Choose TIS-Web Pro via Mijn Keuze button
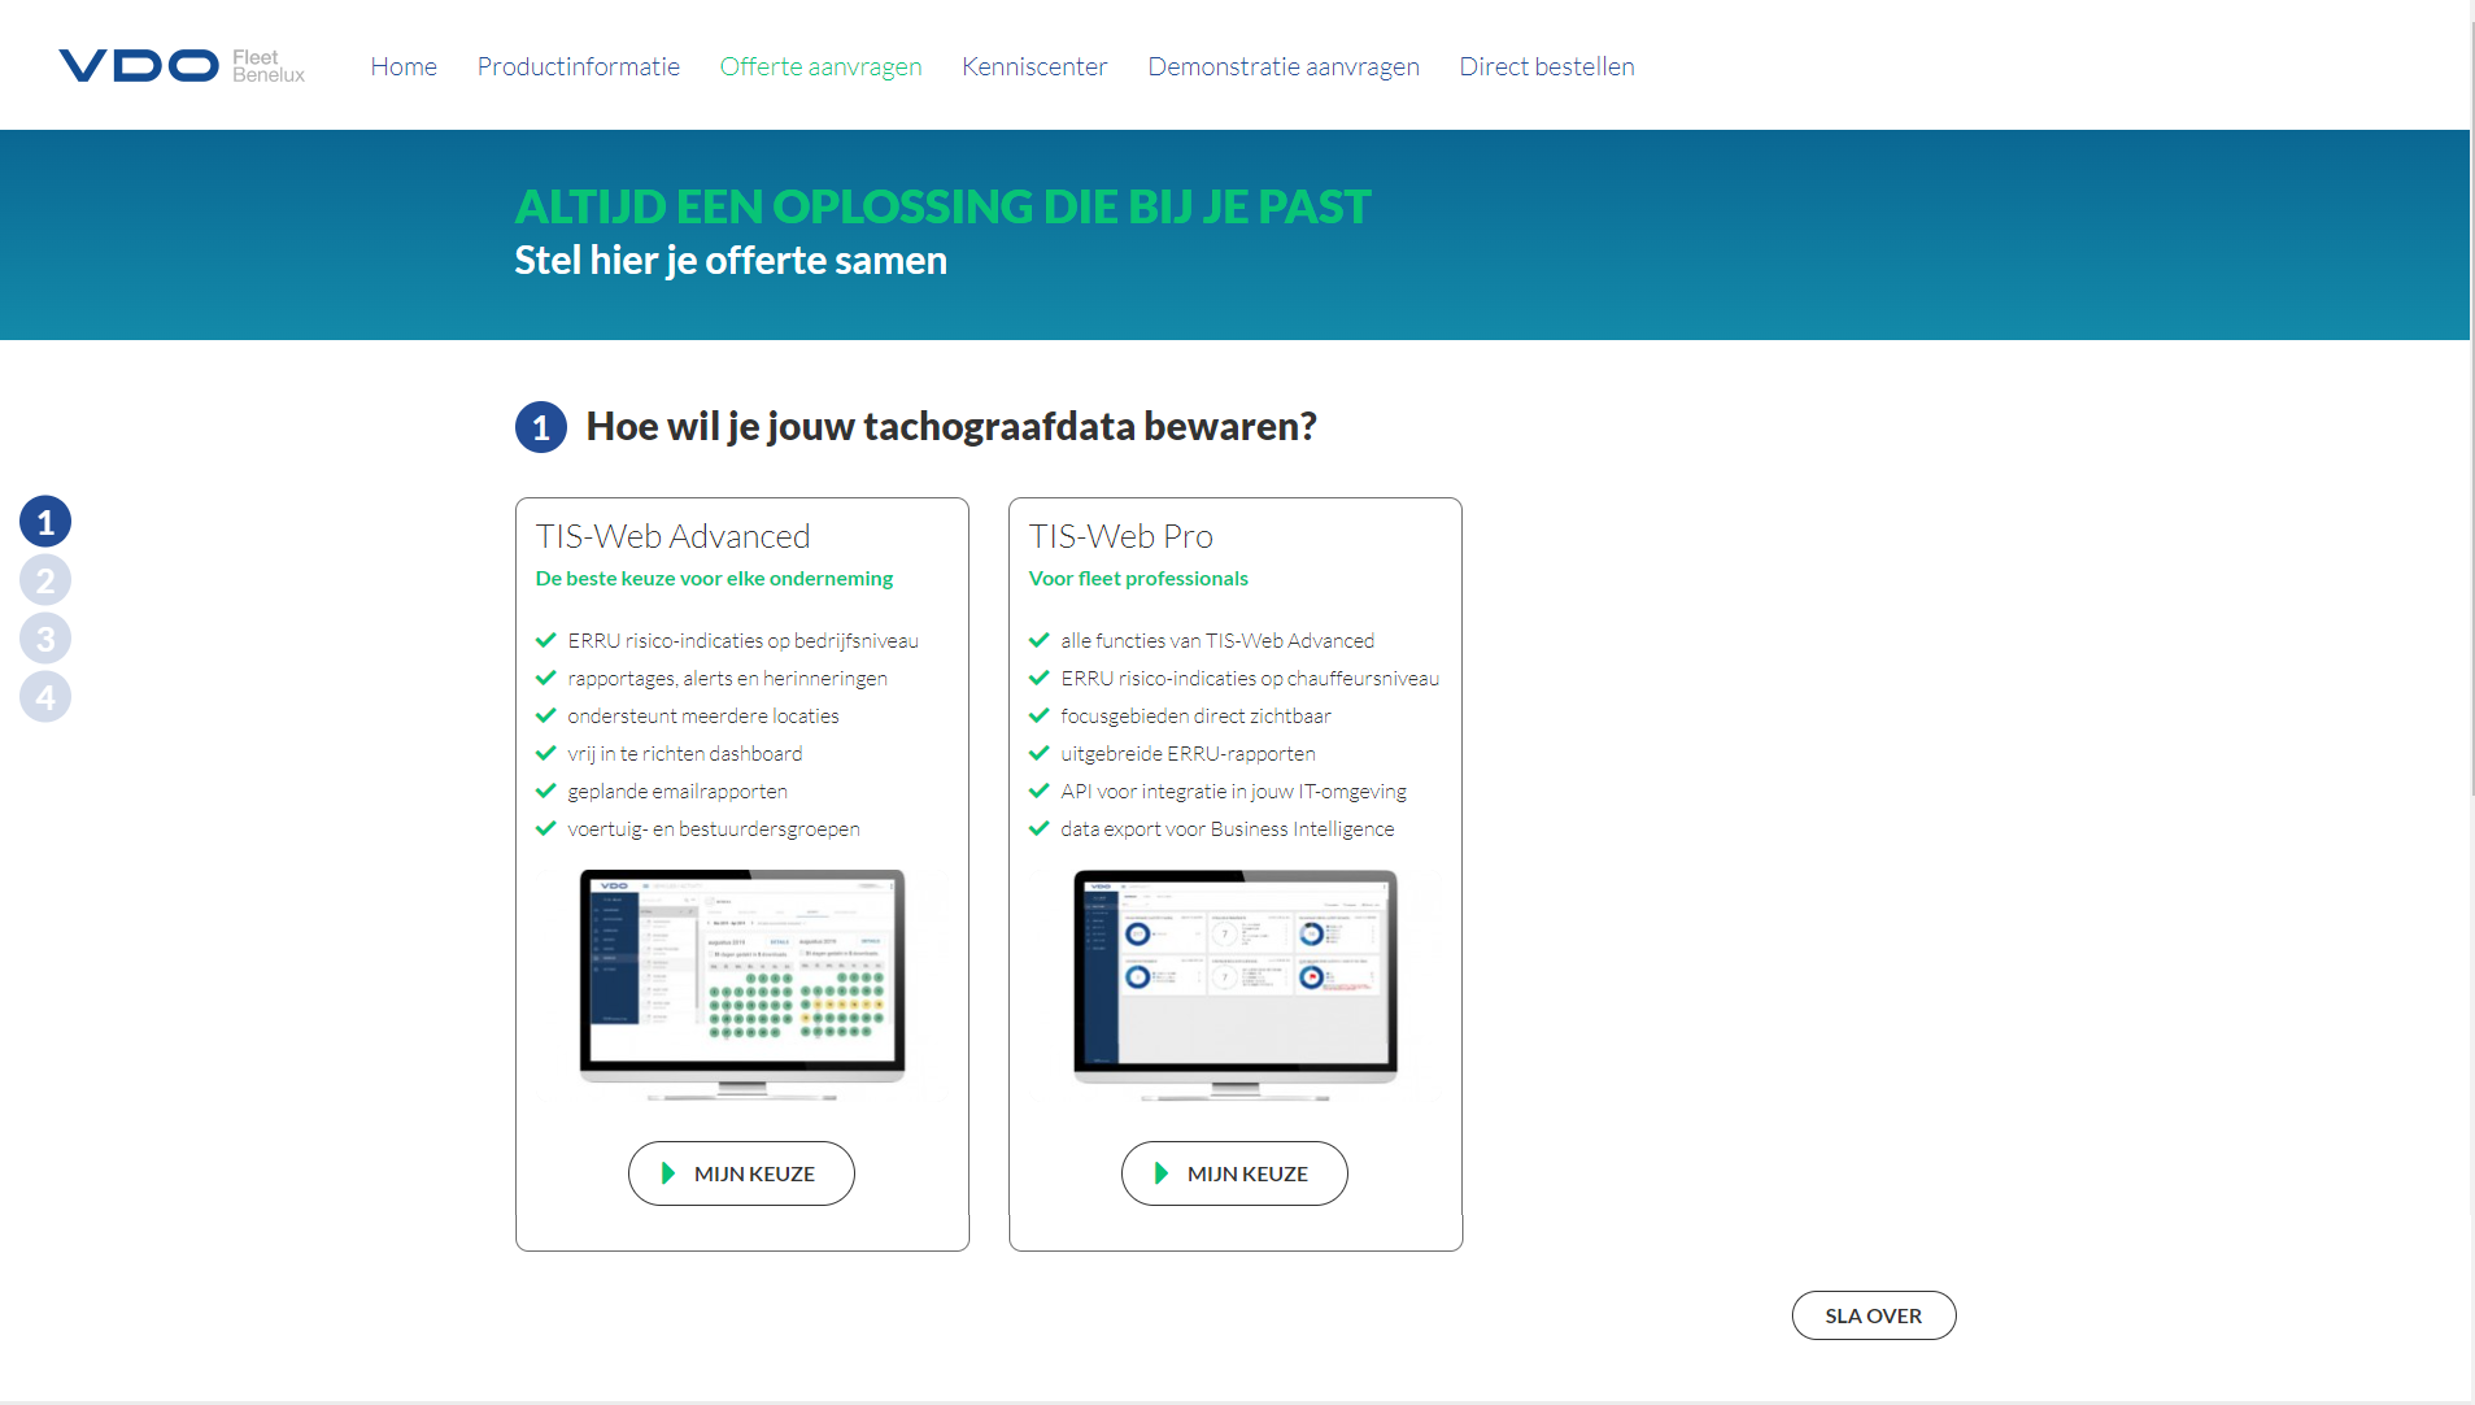2475x1405 pixels. tap(1234, 1173)
